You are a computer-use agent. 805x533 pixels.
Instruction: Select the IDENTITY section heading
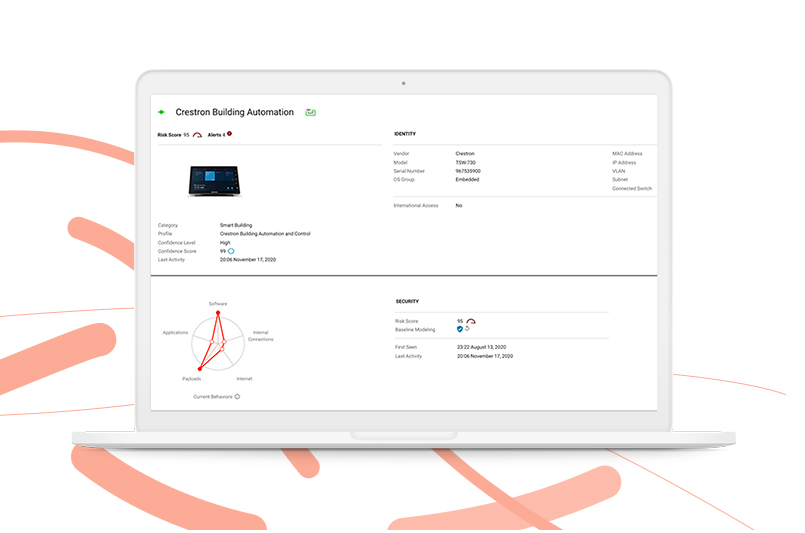[405, 134]
